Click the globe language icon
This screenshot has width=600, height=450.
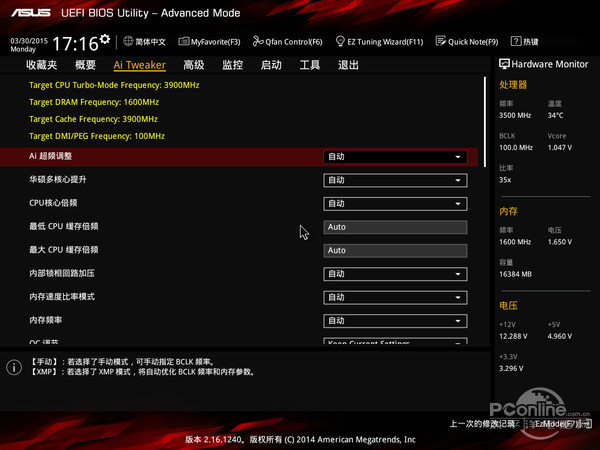pyautogui.click(x=128, y=41)
